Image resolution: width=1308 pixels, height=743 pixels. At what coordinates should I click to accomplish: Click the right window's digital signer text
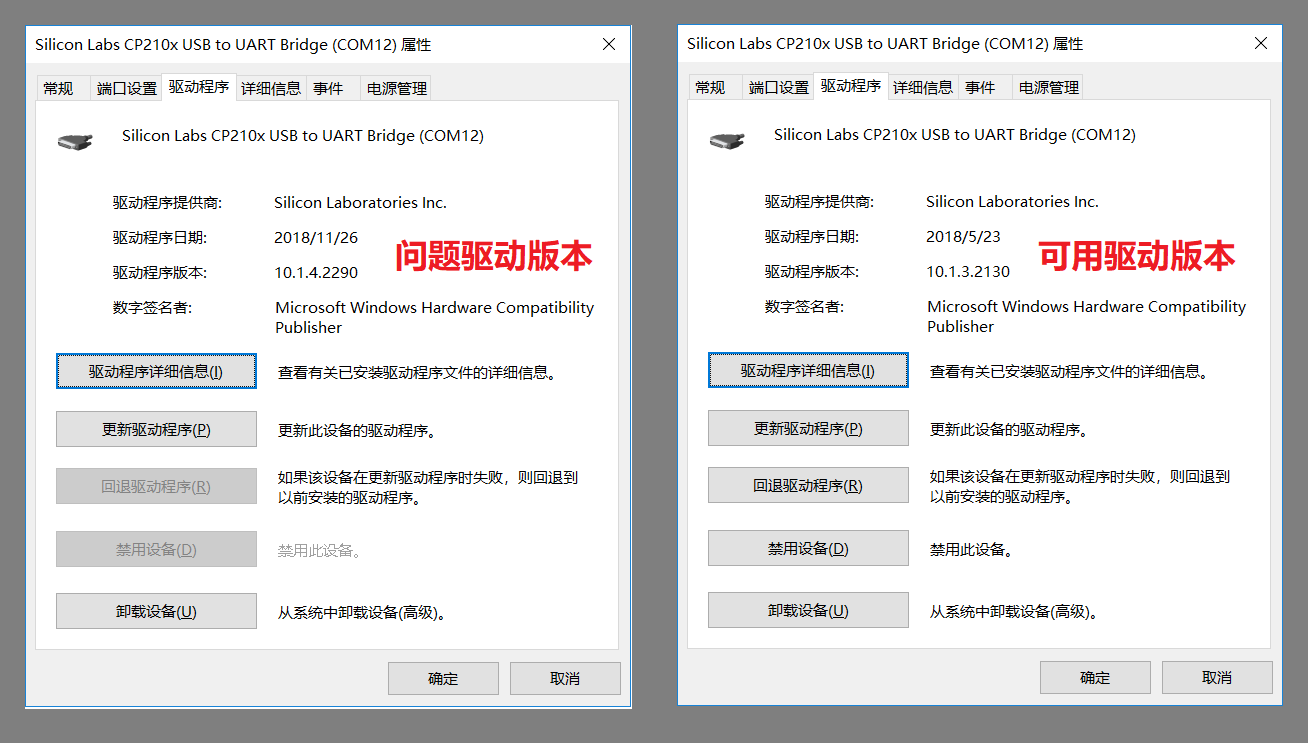click(x=1086, y=316)
